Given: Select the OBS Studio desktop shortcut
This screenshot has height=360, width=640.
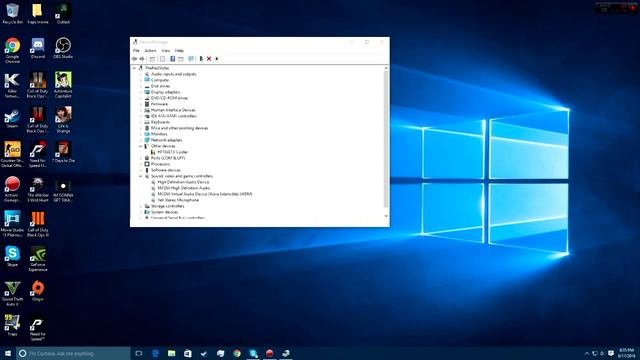Looking at the screenshot, I should (x=63, y=48).
